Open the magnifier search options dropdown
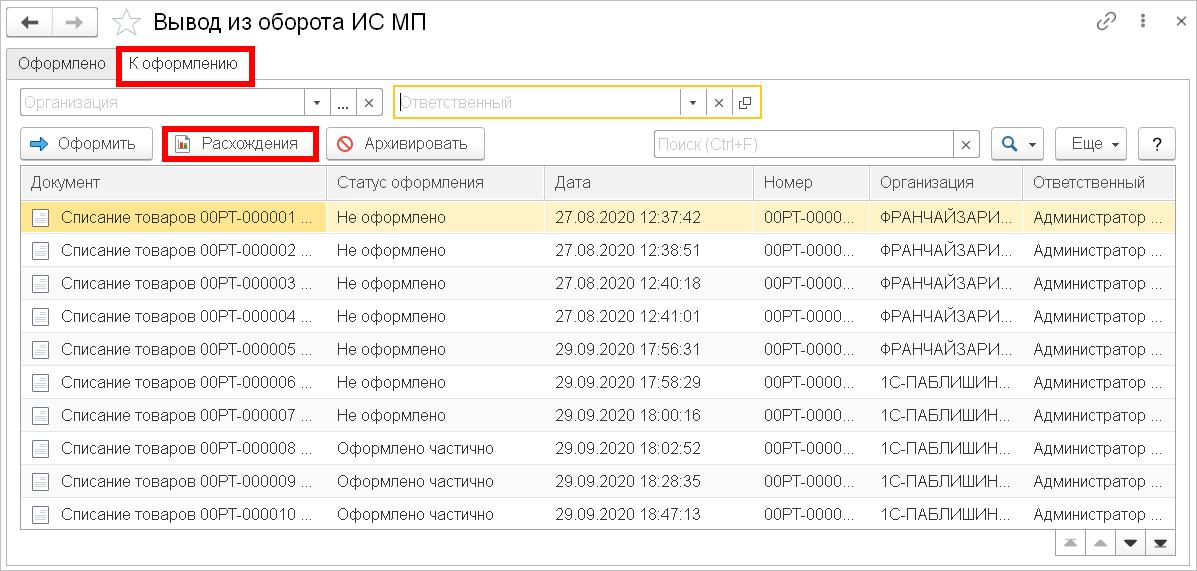Image resolution: width=1197 pixels, height=571 pixels. (x=1017, y=144)
